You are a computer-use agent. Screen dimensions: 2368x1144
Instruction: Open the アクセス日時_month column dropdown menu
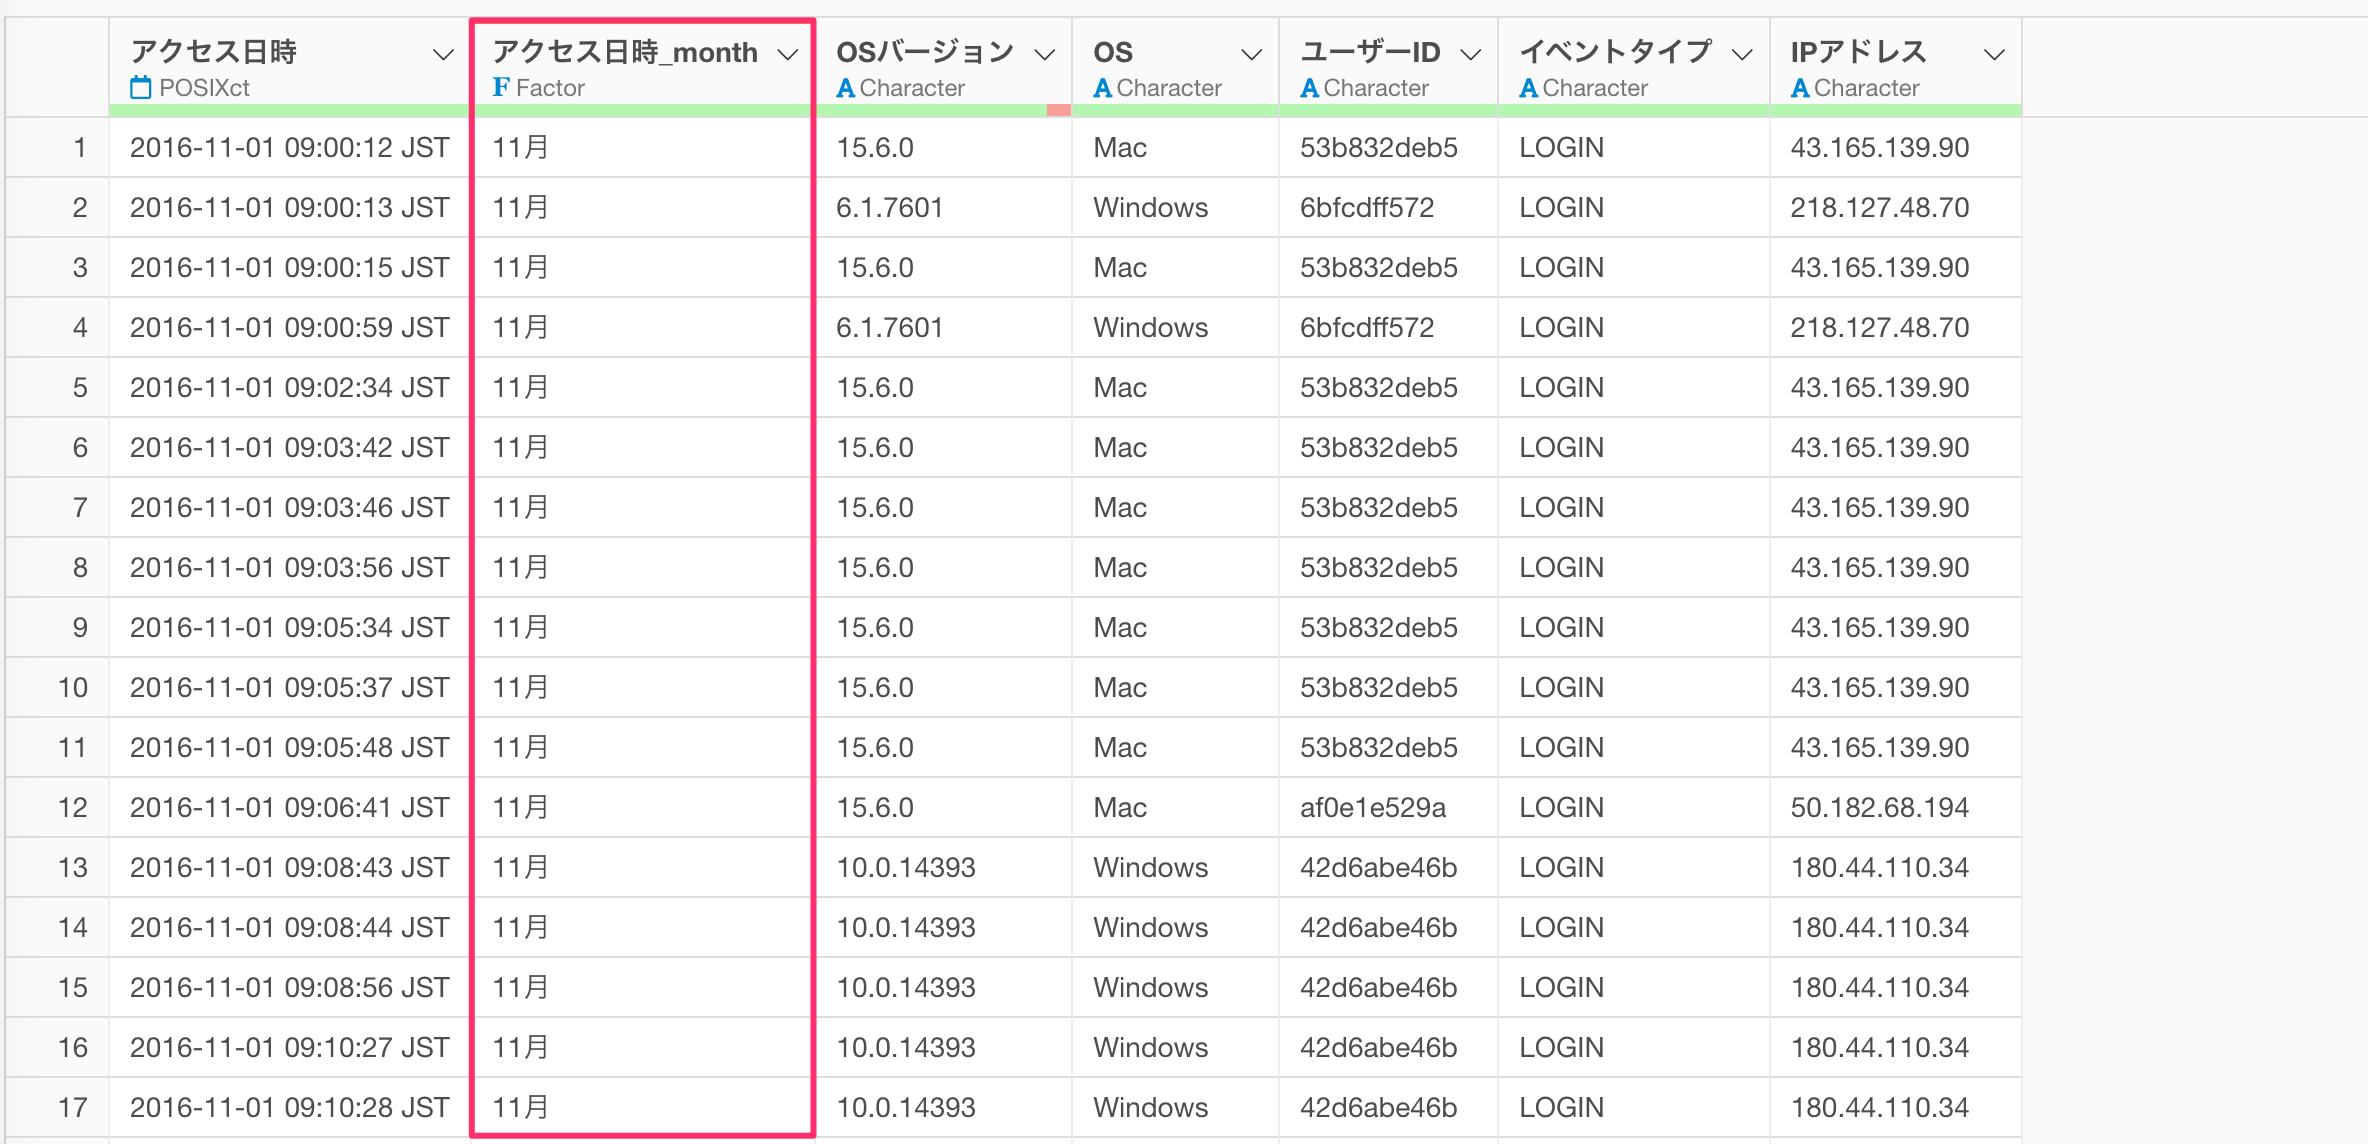pos(788,54)
